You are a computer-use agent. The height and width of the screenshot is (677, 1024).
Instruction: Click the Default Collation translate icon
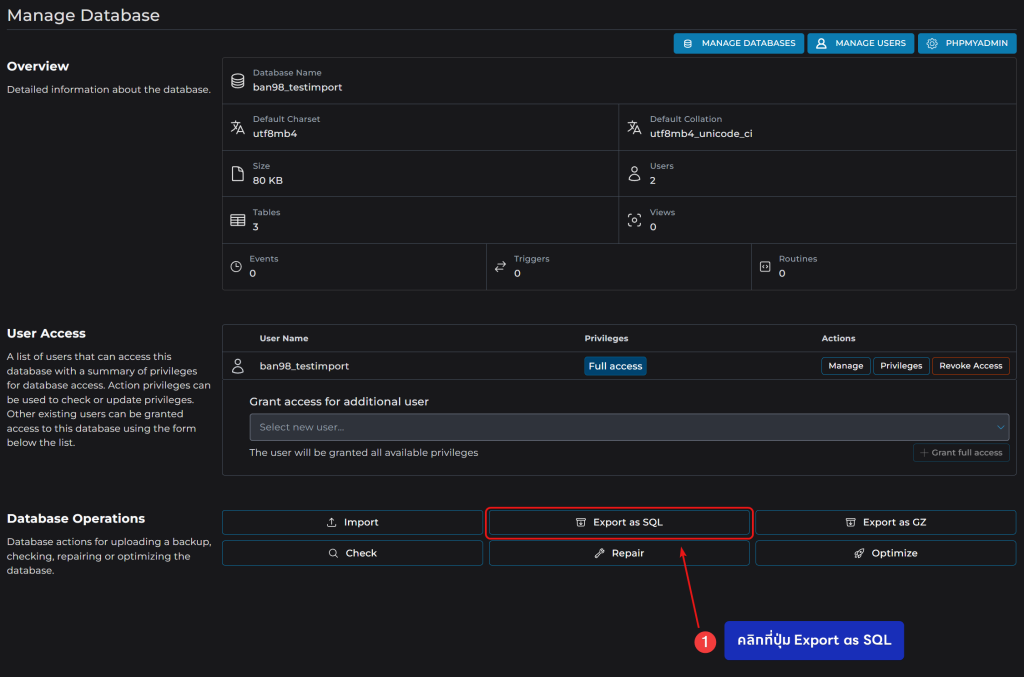tap(634, 127)
